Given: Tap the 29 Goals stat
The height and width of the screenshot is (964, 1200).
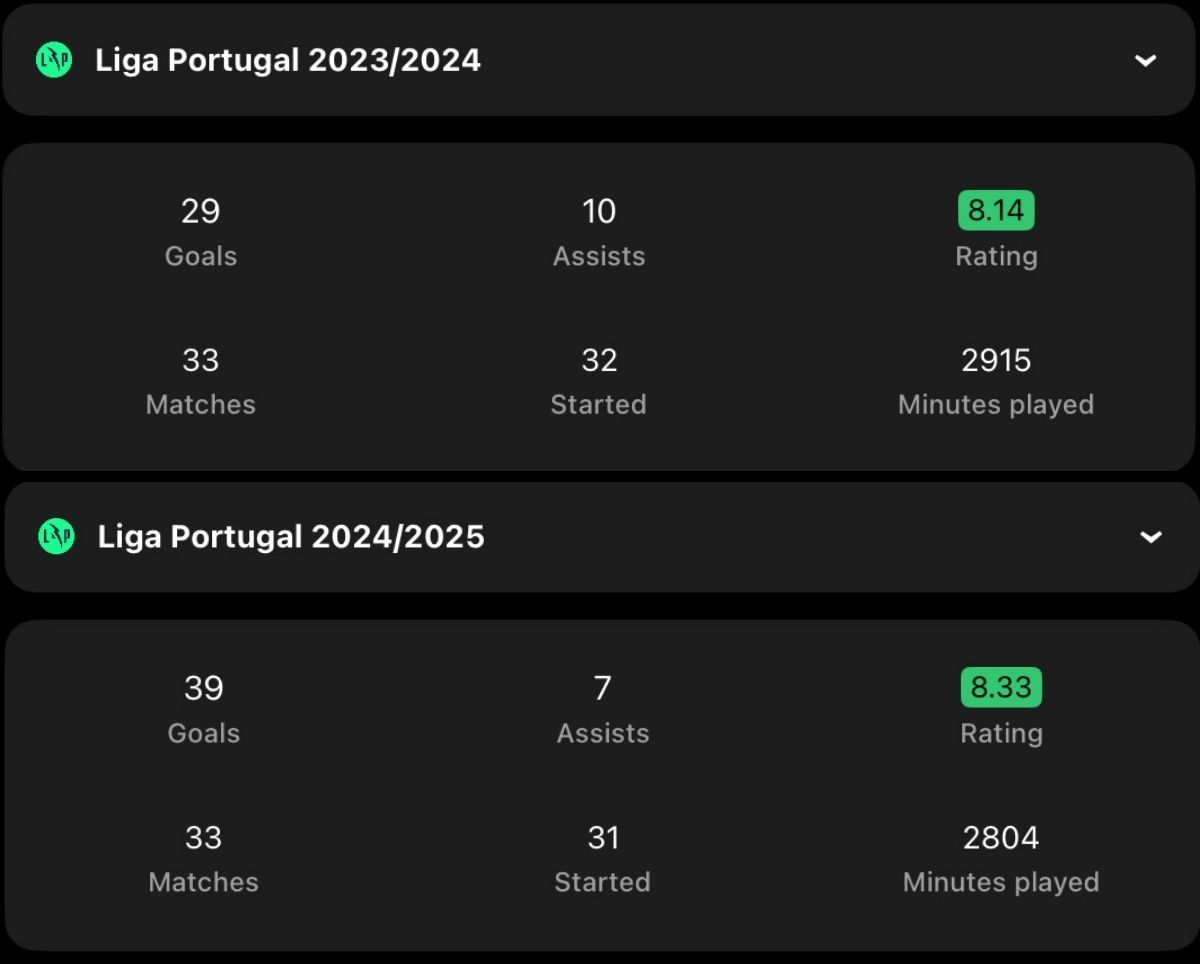Looking at the screenshot, I should pos(201,232).
